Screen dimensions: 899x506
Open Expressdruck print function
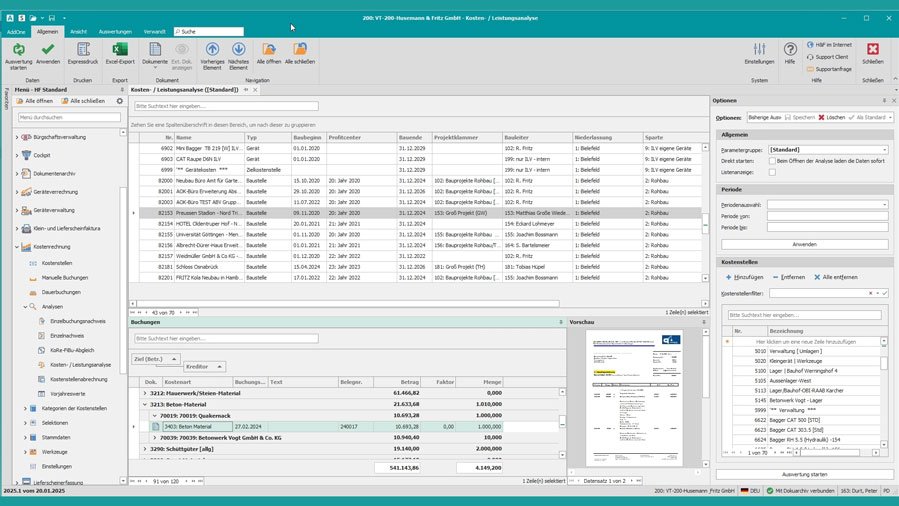click(x=84, y=50)
